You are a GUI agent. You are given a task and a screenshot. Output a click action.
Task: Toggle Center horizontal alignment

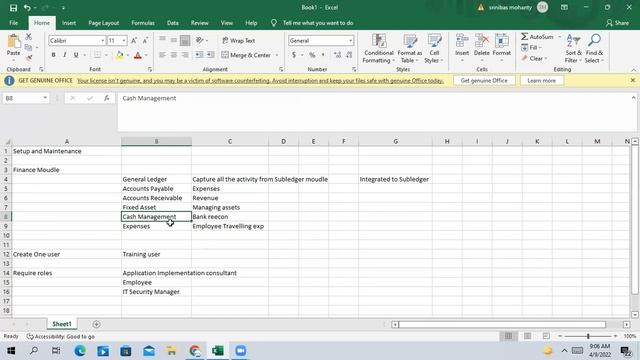174,55
